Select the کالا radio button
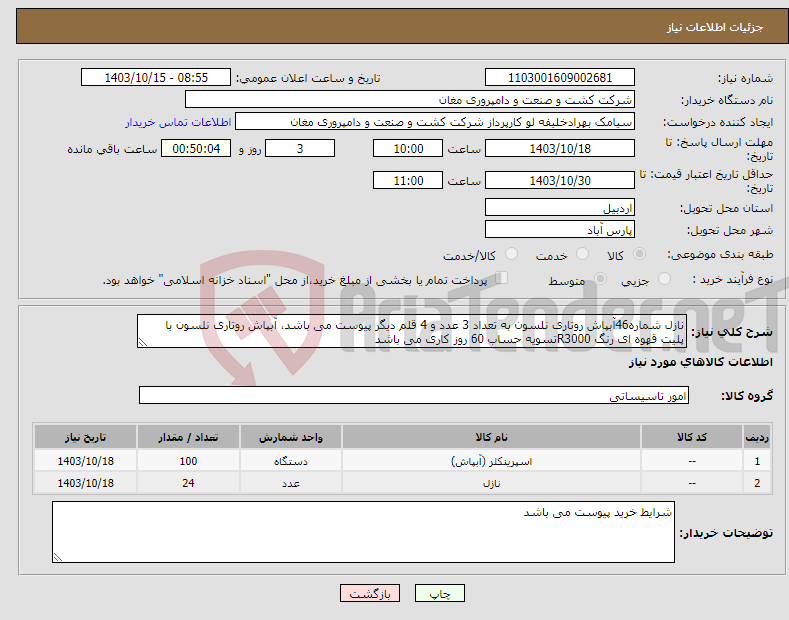This screenshot has height=620, width=789. click(x=639, y=254)
